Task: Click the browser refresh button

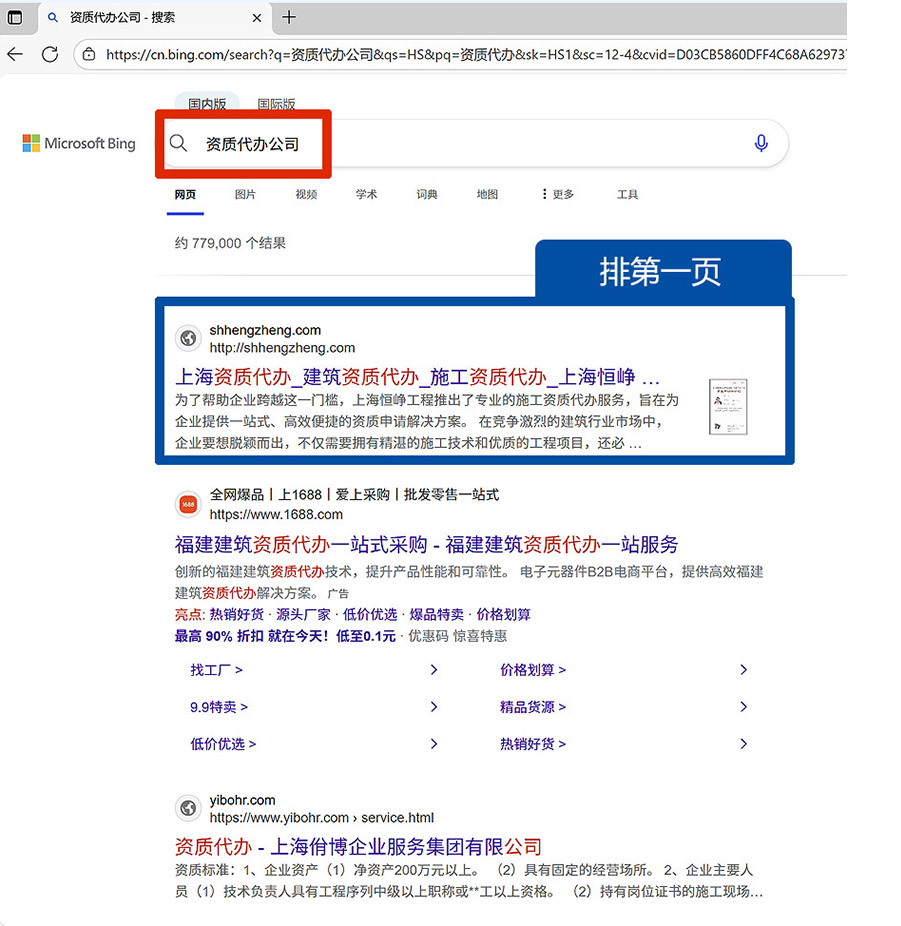Action: pyautogui.click(x=49, y=54)
